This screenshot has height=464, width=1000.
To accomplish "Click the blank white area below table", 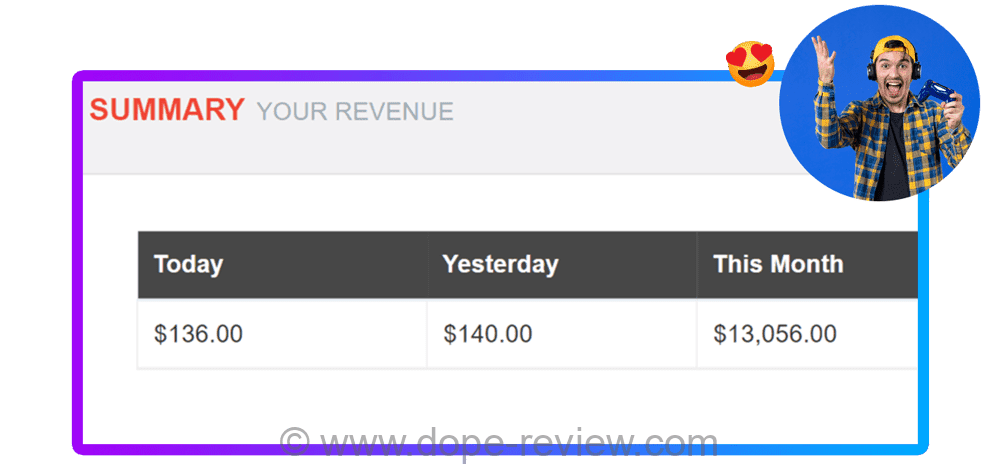I will click(x=500, y=400).
